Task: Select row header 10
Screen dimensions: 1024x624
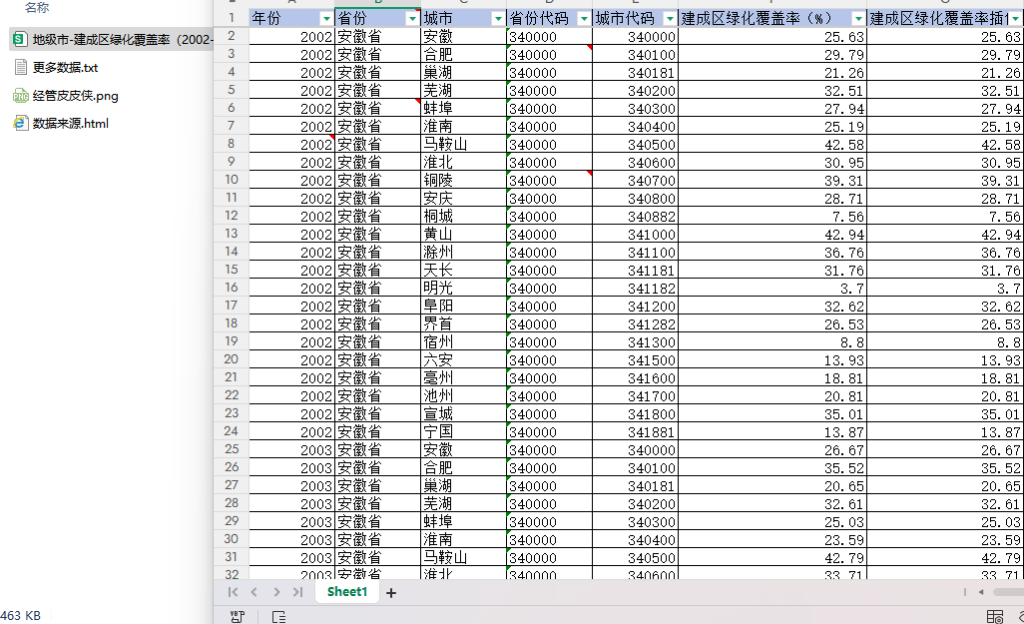Action: [231, 179]
